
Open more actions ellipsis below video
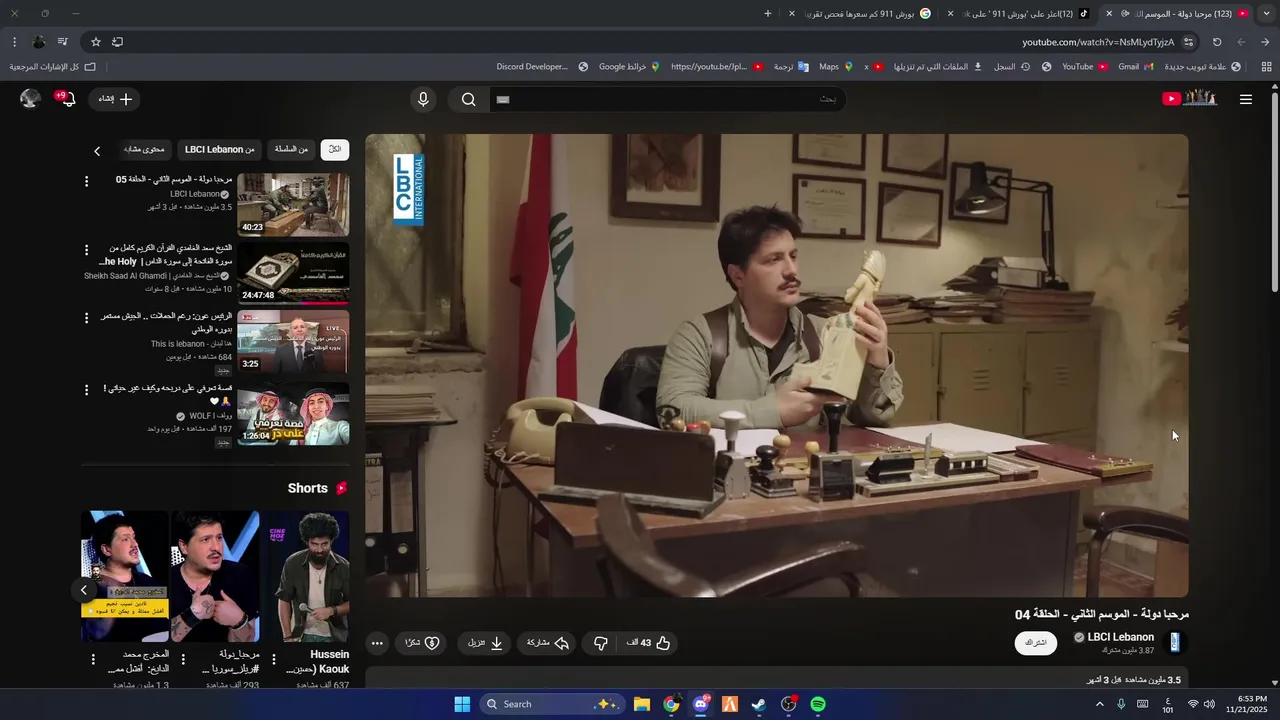377,643
